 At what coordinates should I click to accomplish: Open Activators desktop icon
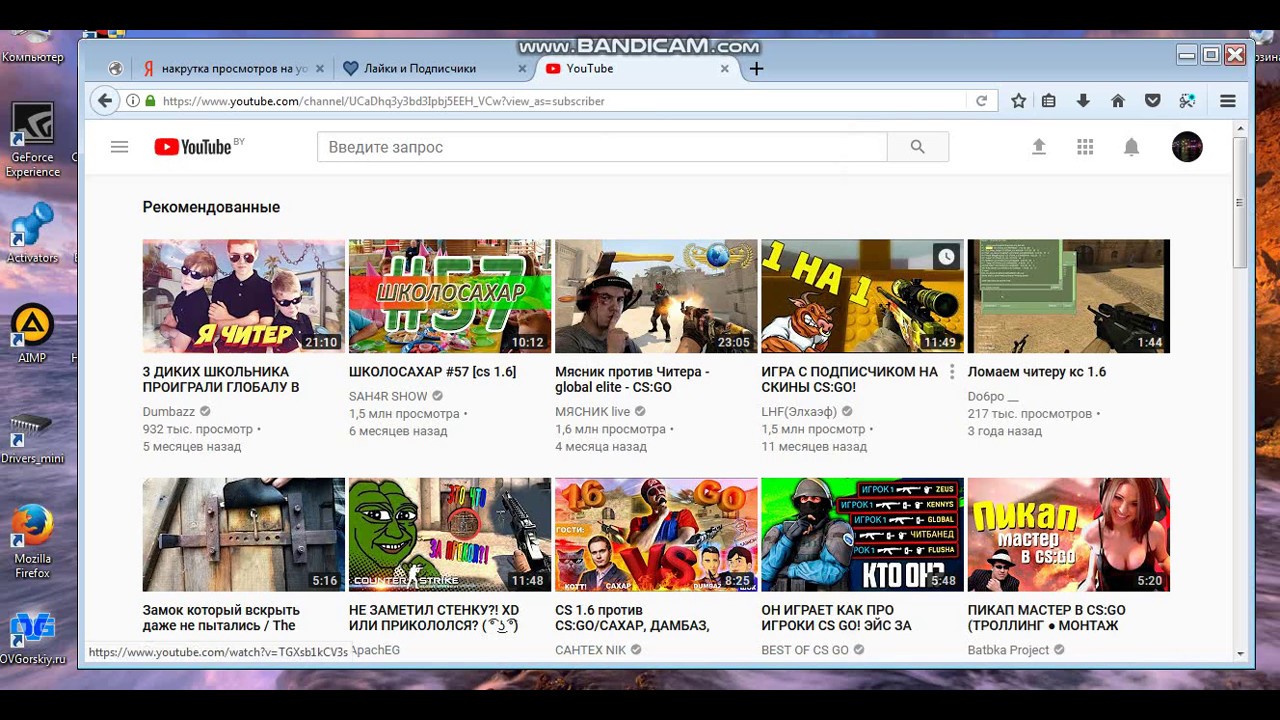coord(32,234)
